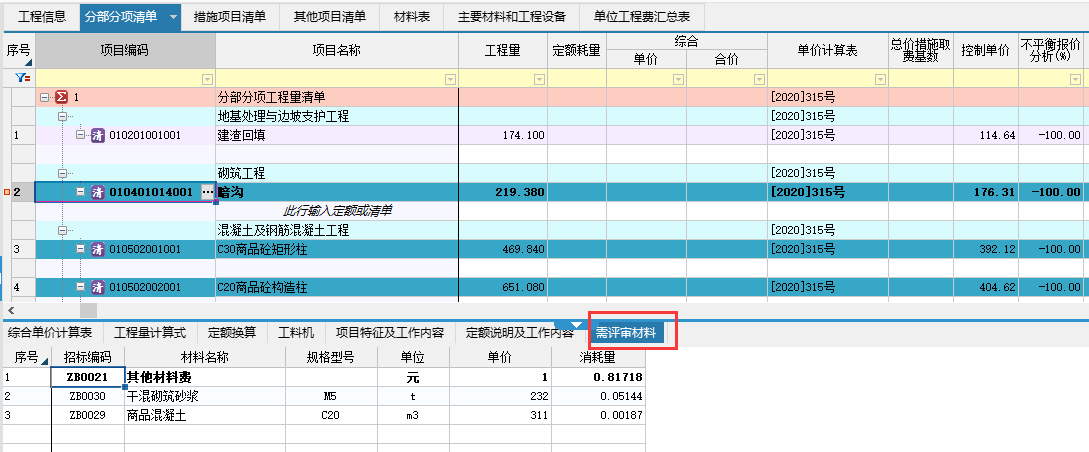
Task: Open the 分部分项清单 tab dropdown arrow
Action: click(x=173, y=17)
